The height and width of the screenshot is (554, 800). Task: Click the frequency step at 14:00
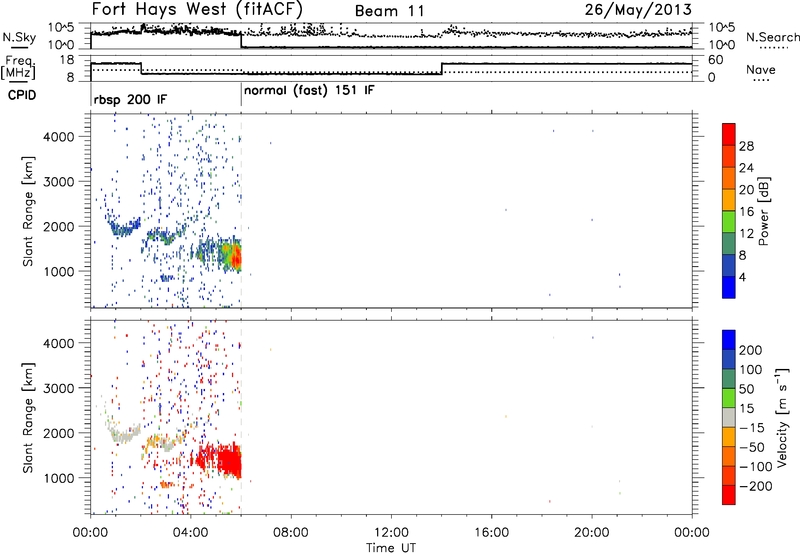(x=442, y=69)
